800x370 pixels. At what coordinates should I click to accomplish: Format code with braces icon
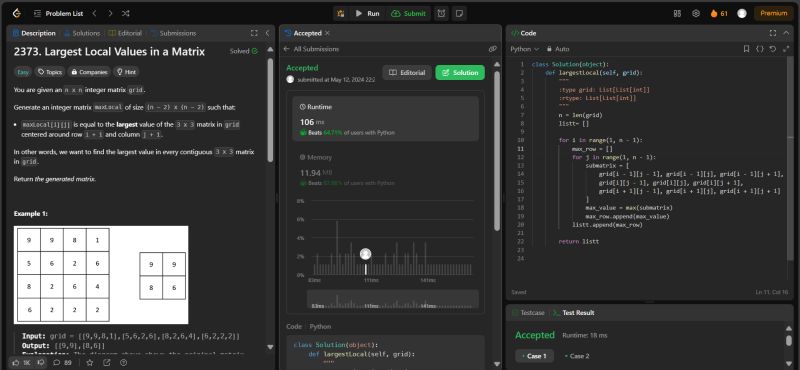(760, 49)
